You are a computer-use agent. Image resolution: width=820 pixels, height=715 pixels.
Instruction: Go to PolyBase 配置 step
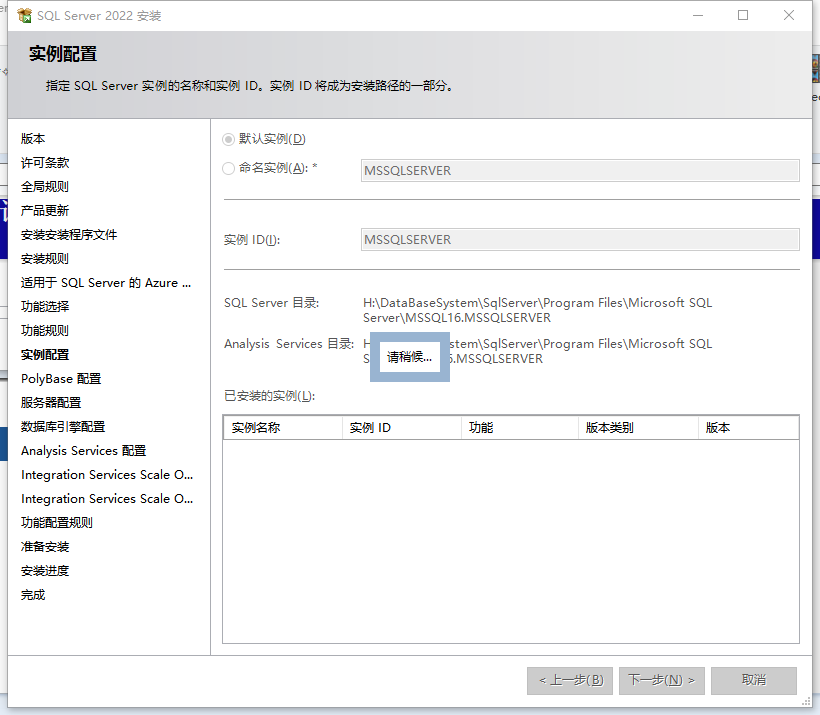[x=61, y=379]
